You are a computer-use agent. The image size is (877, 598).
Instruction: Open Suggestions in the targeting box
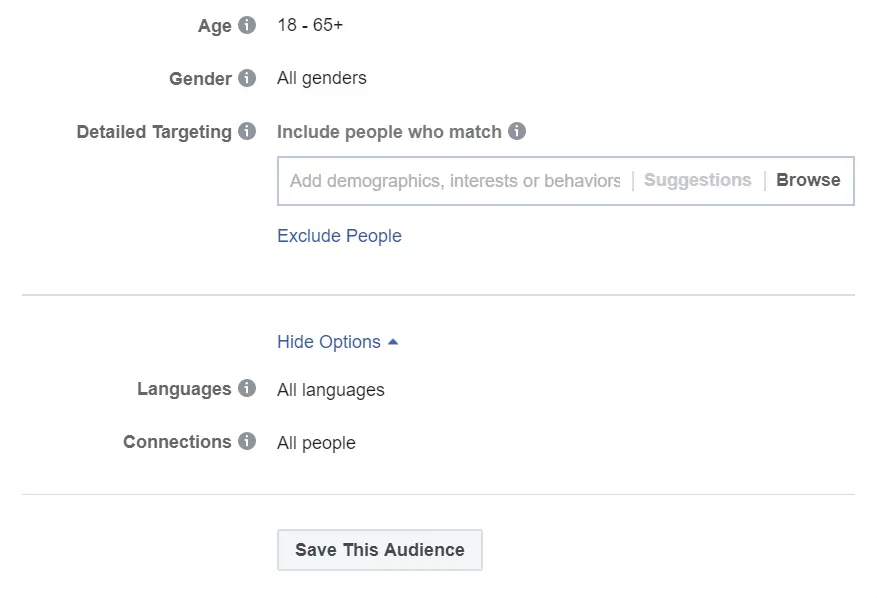pyautogui.click(x=698, y=180)
